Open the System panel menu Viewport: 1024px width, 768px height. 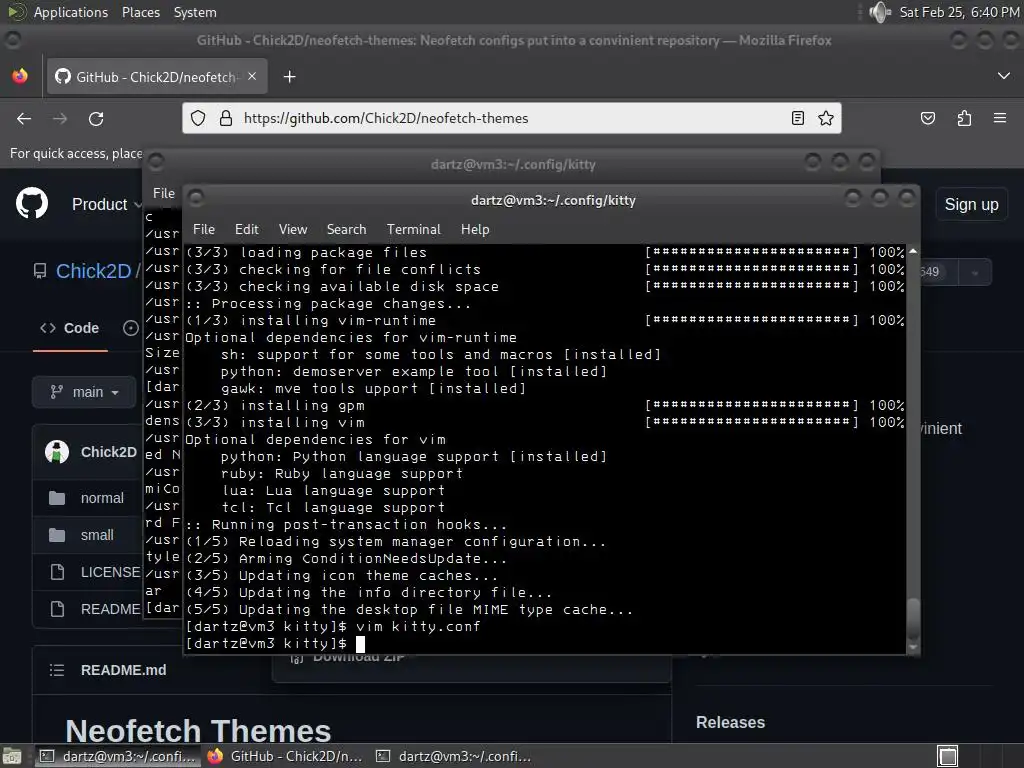tap(195, 12)
